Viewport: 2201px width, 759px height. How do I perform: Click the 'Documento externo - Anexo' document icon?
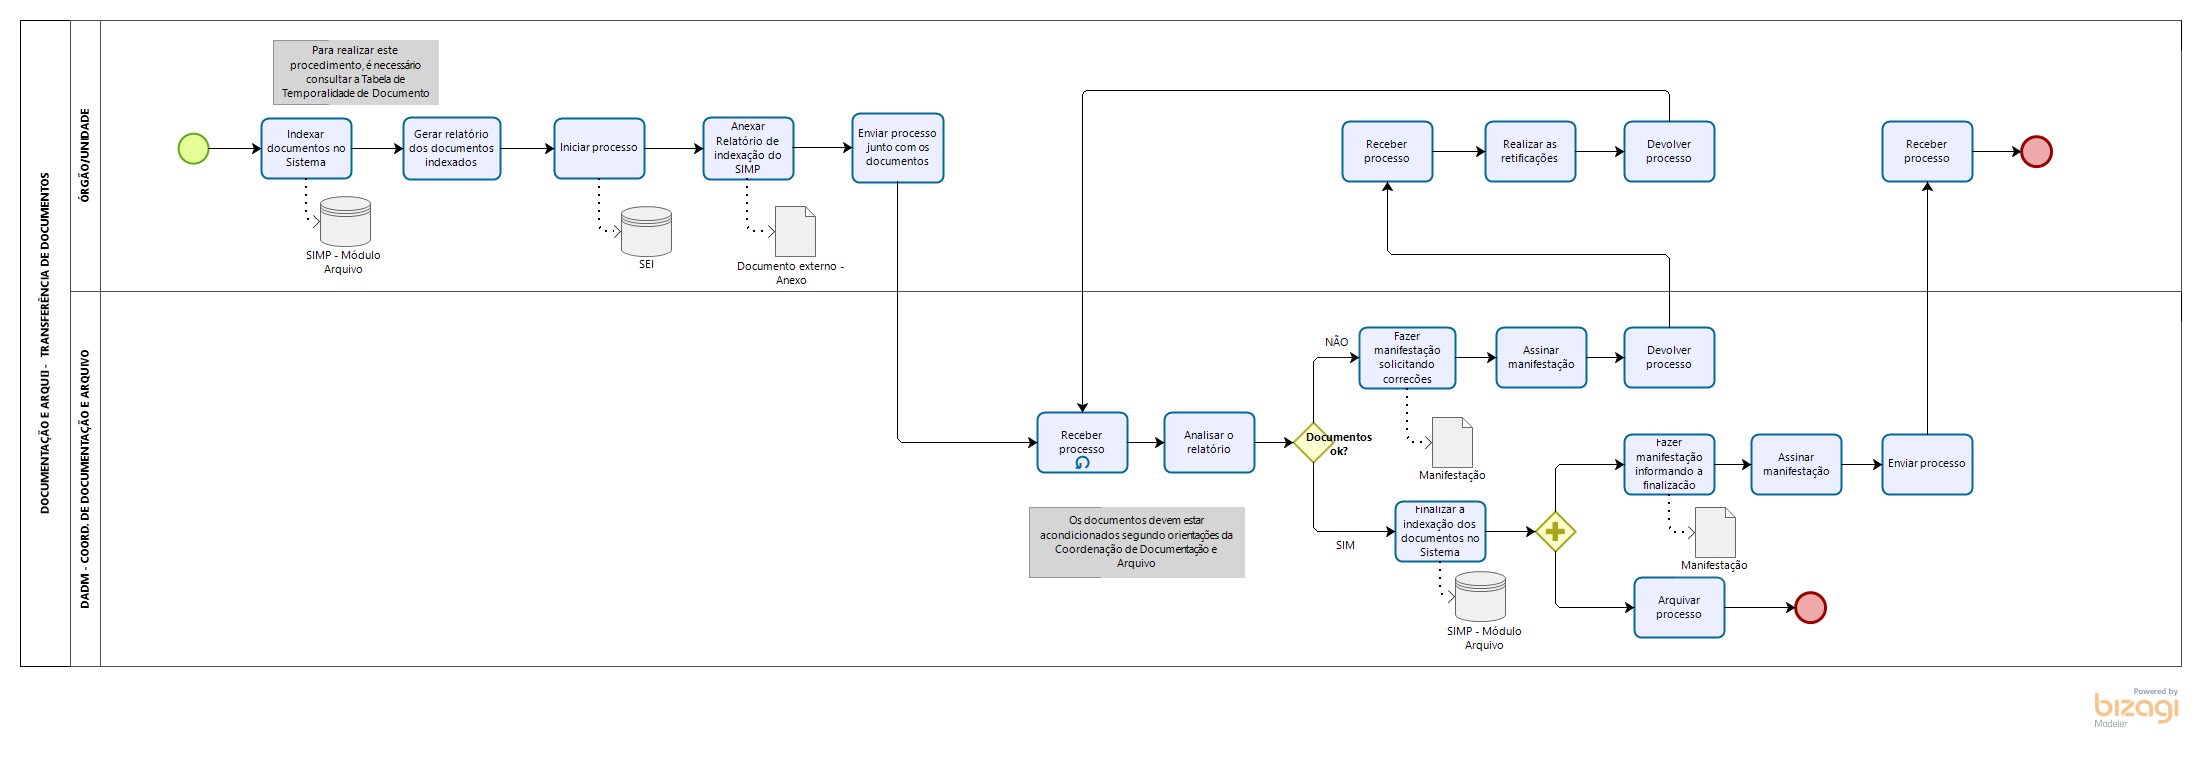(x=795, y=232)
